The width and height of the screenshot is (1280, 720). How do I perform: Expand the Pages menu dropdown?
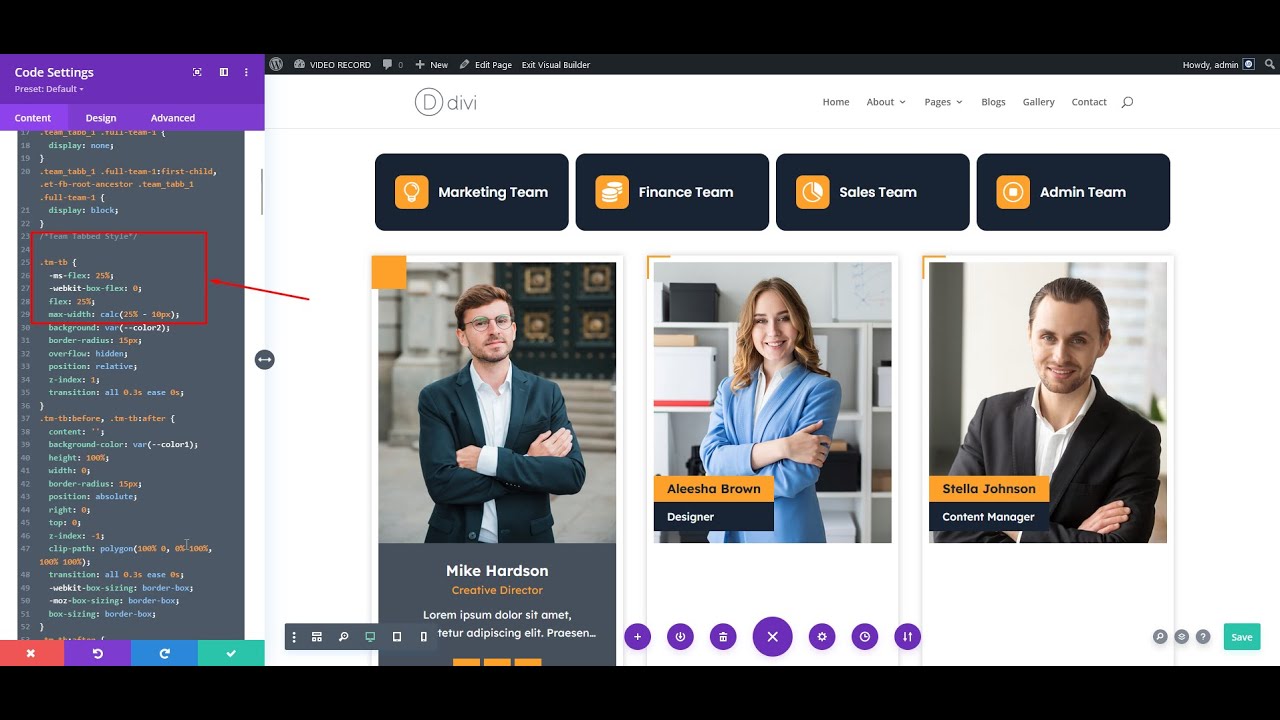pos(943,102)
